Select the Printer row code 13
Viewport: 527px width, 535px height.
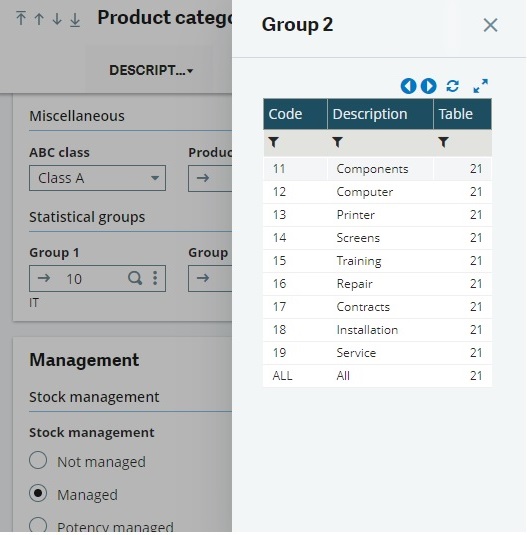tap(377, 215)
